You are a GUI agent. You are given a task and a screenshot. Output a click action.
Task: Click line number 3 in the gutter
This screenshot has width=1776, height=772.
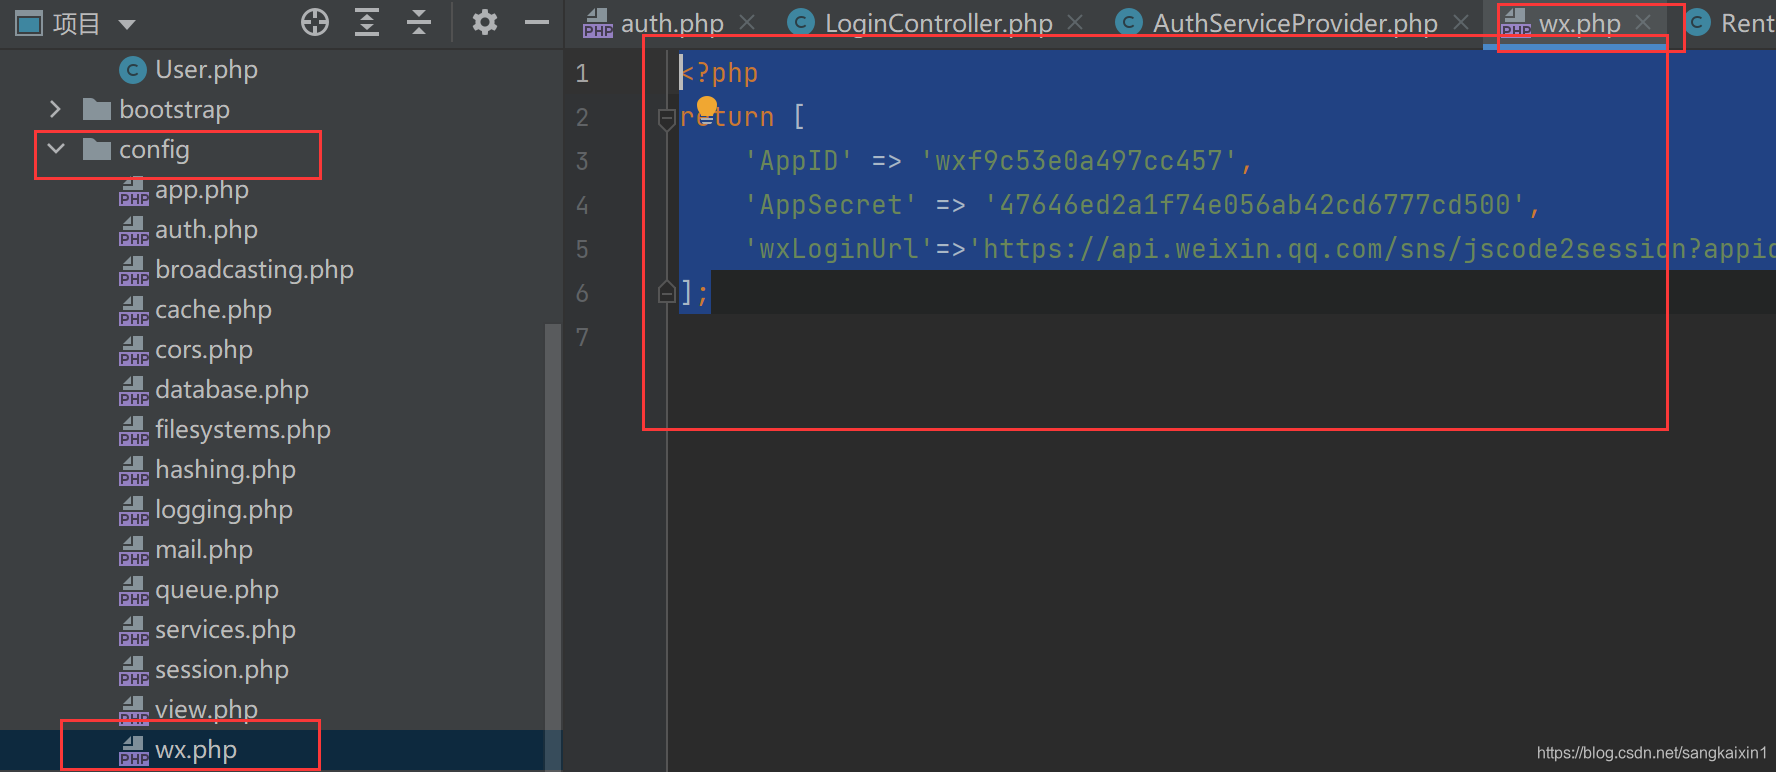coord(582,161)
